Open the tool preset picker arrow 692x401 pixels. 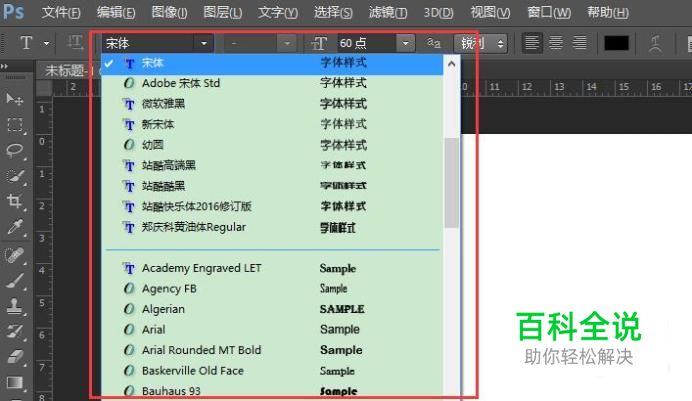46,43
